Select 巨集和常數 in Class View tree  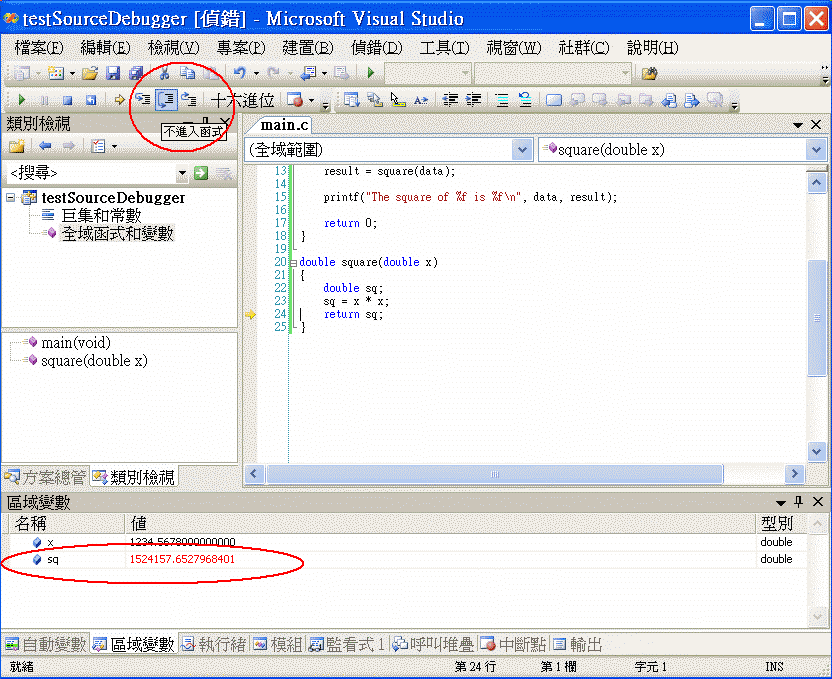[101, 215]
